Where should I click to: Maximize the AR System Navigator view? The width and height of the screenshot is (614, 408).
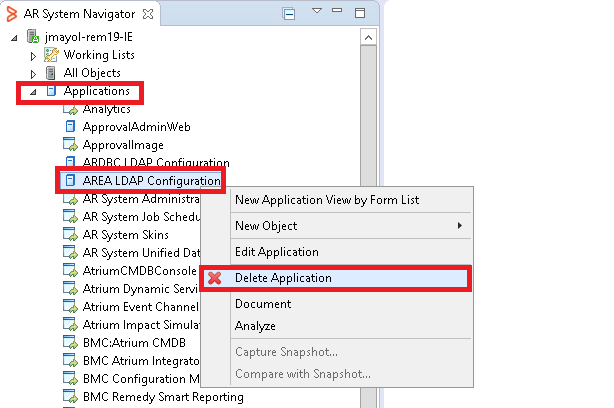pos(360,13)
